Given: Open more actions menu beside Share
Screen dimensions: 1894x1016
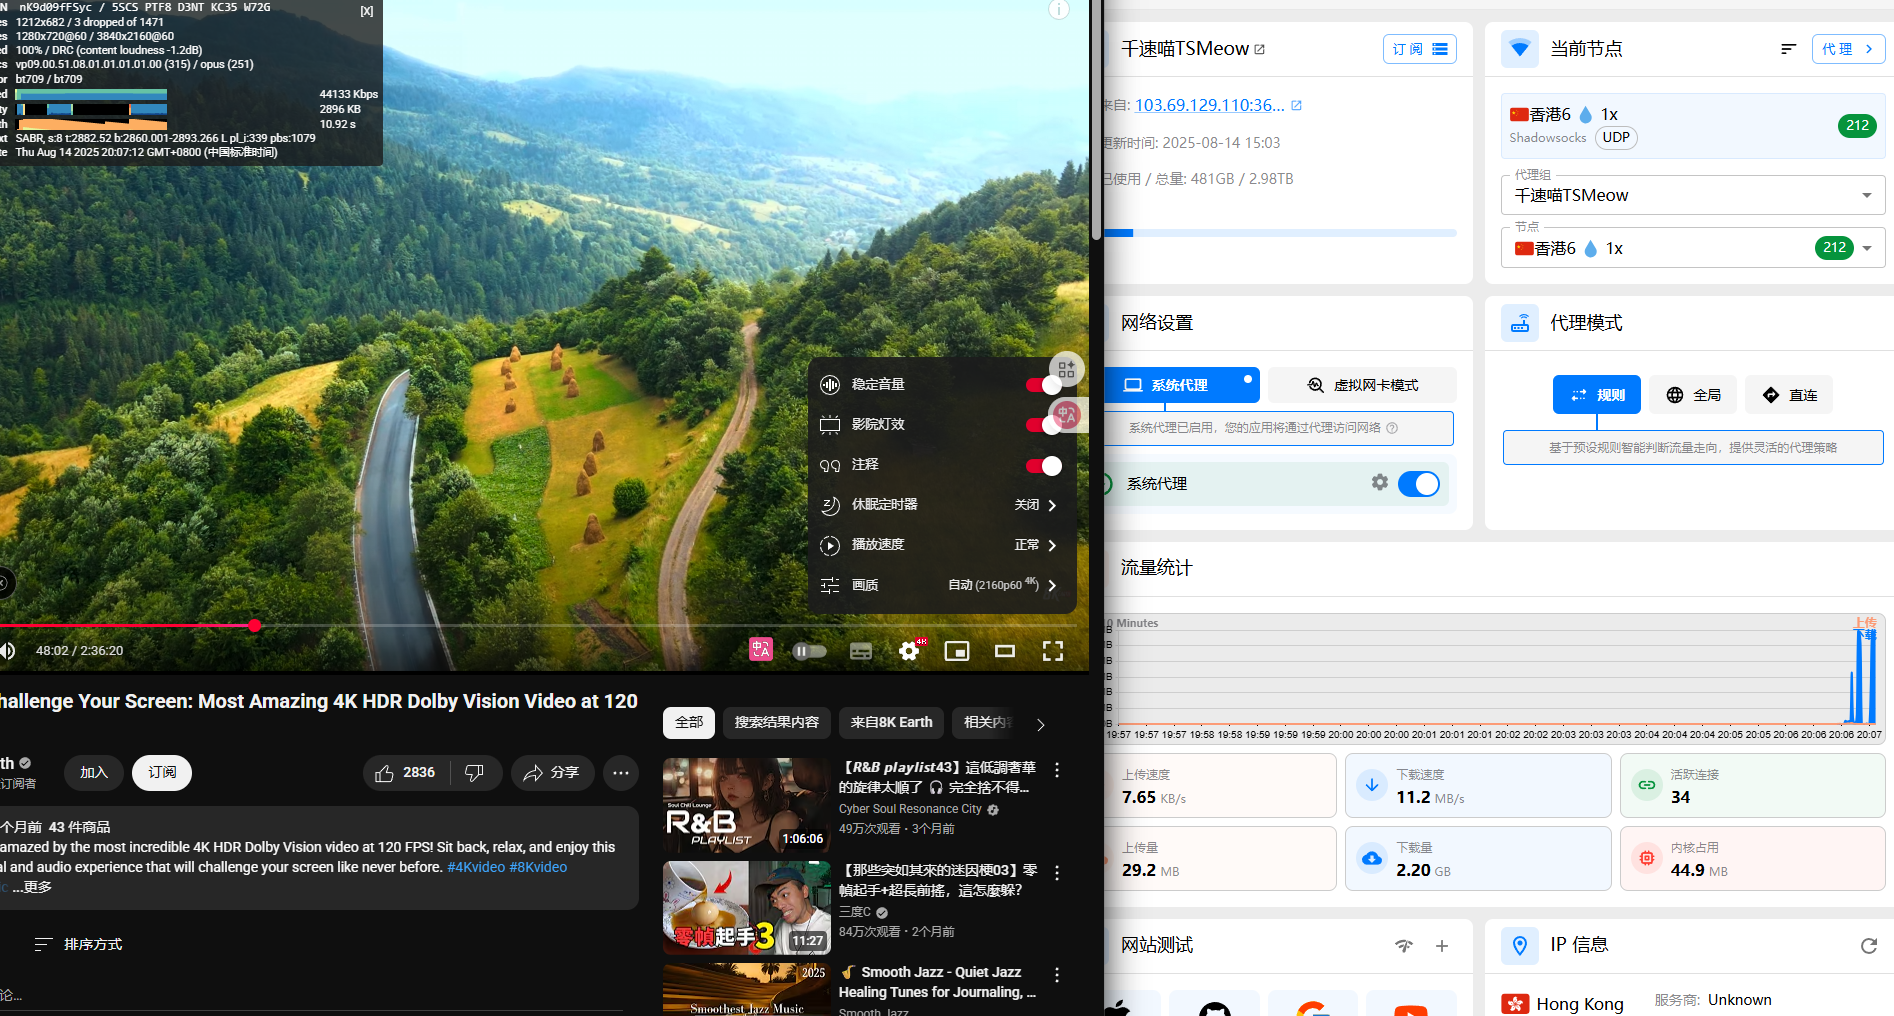Looking at the screenshot, I should pos(621,773).
